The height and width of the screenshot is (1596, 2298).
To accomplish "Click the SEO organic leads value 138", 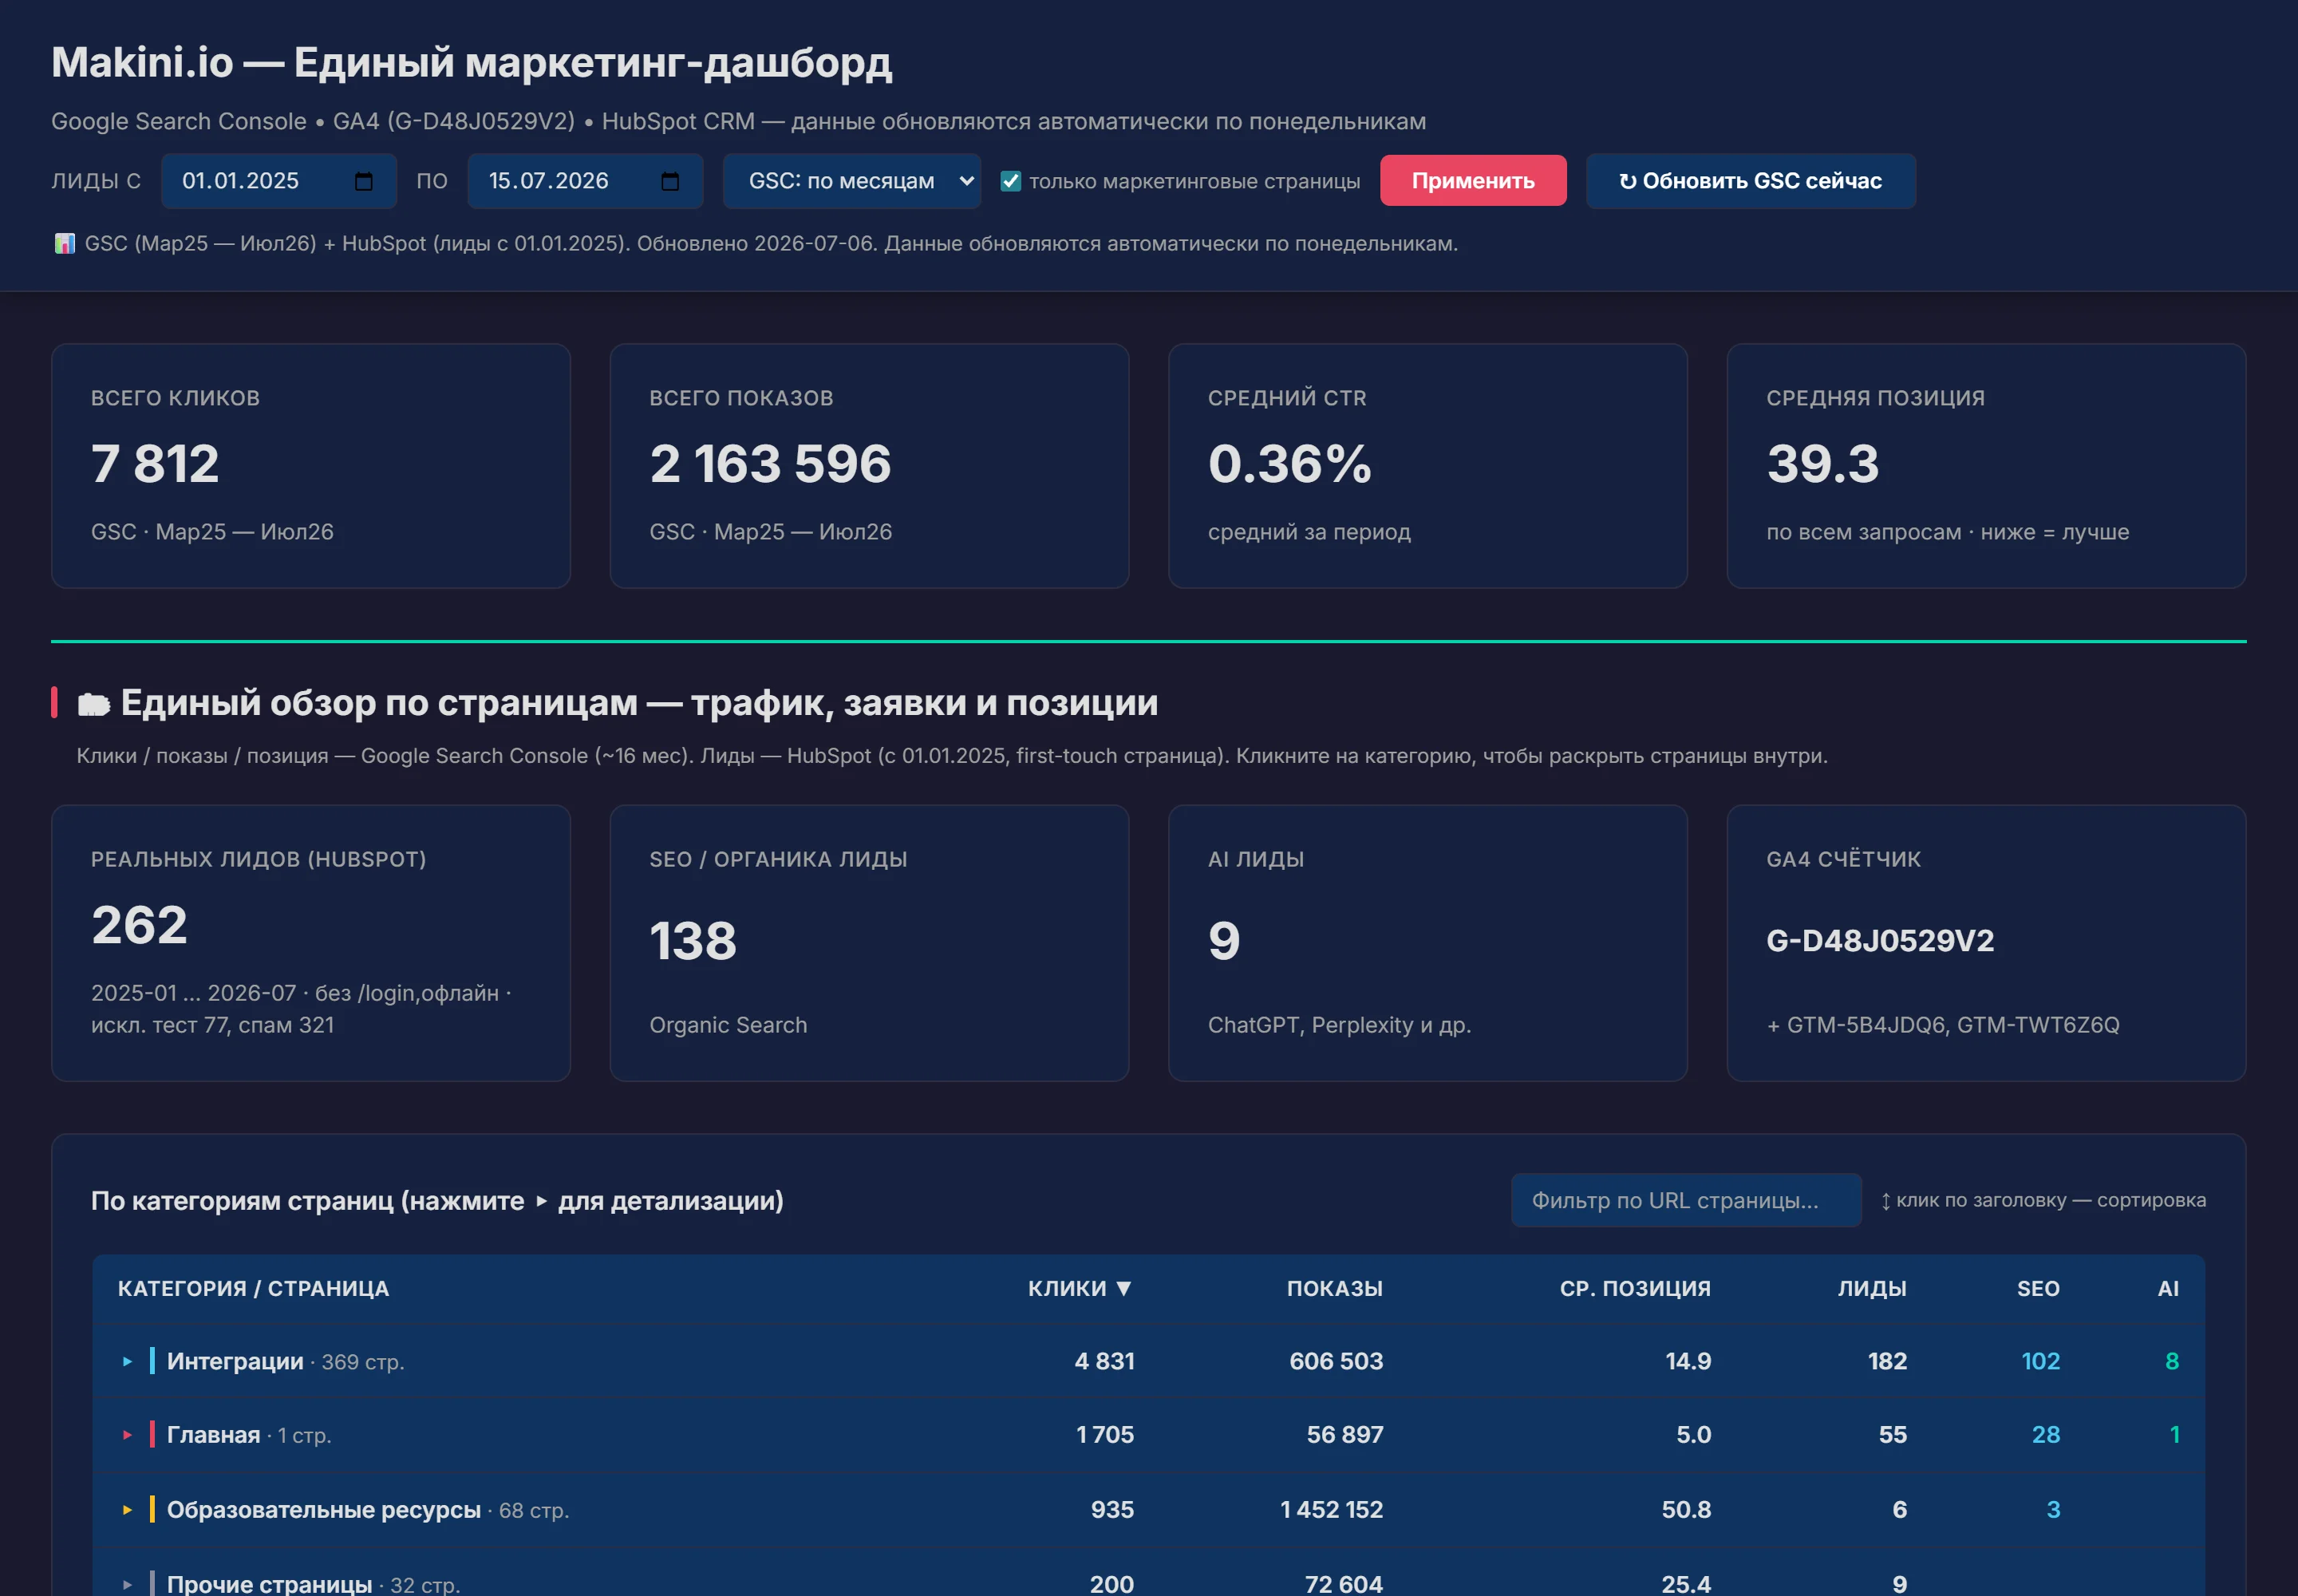I will click(693, 941).
